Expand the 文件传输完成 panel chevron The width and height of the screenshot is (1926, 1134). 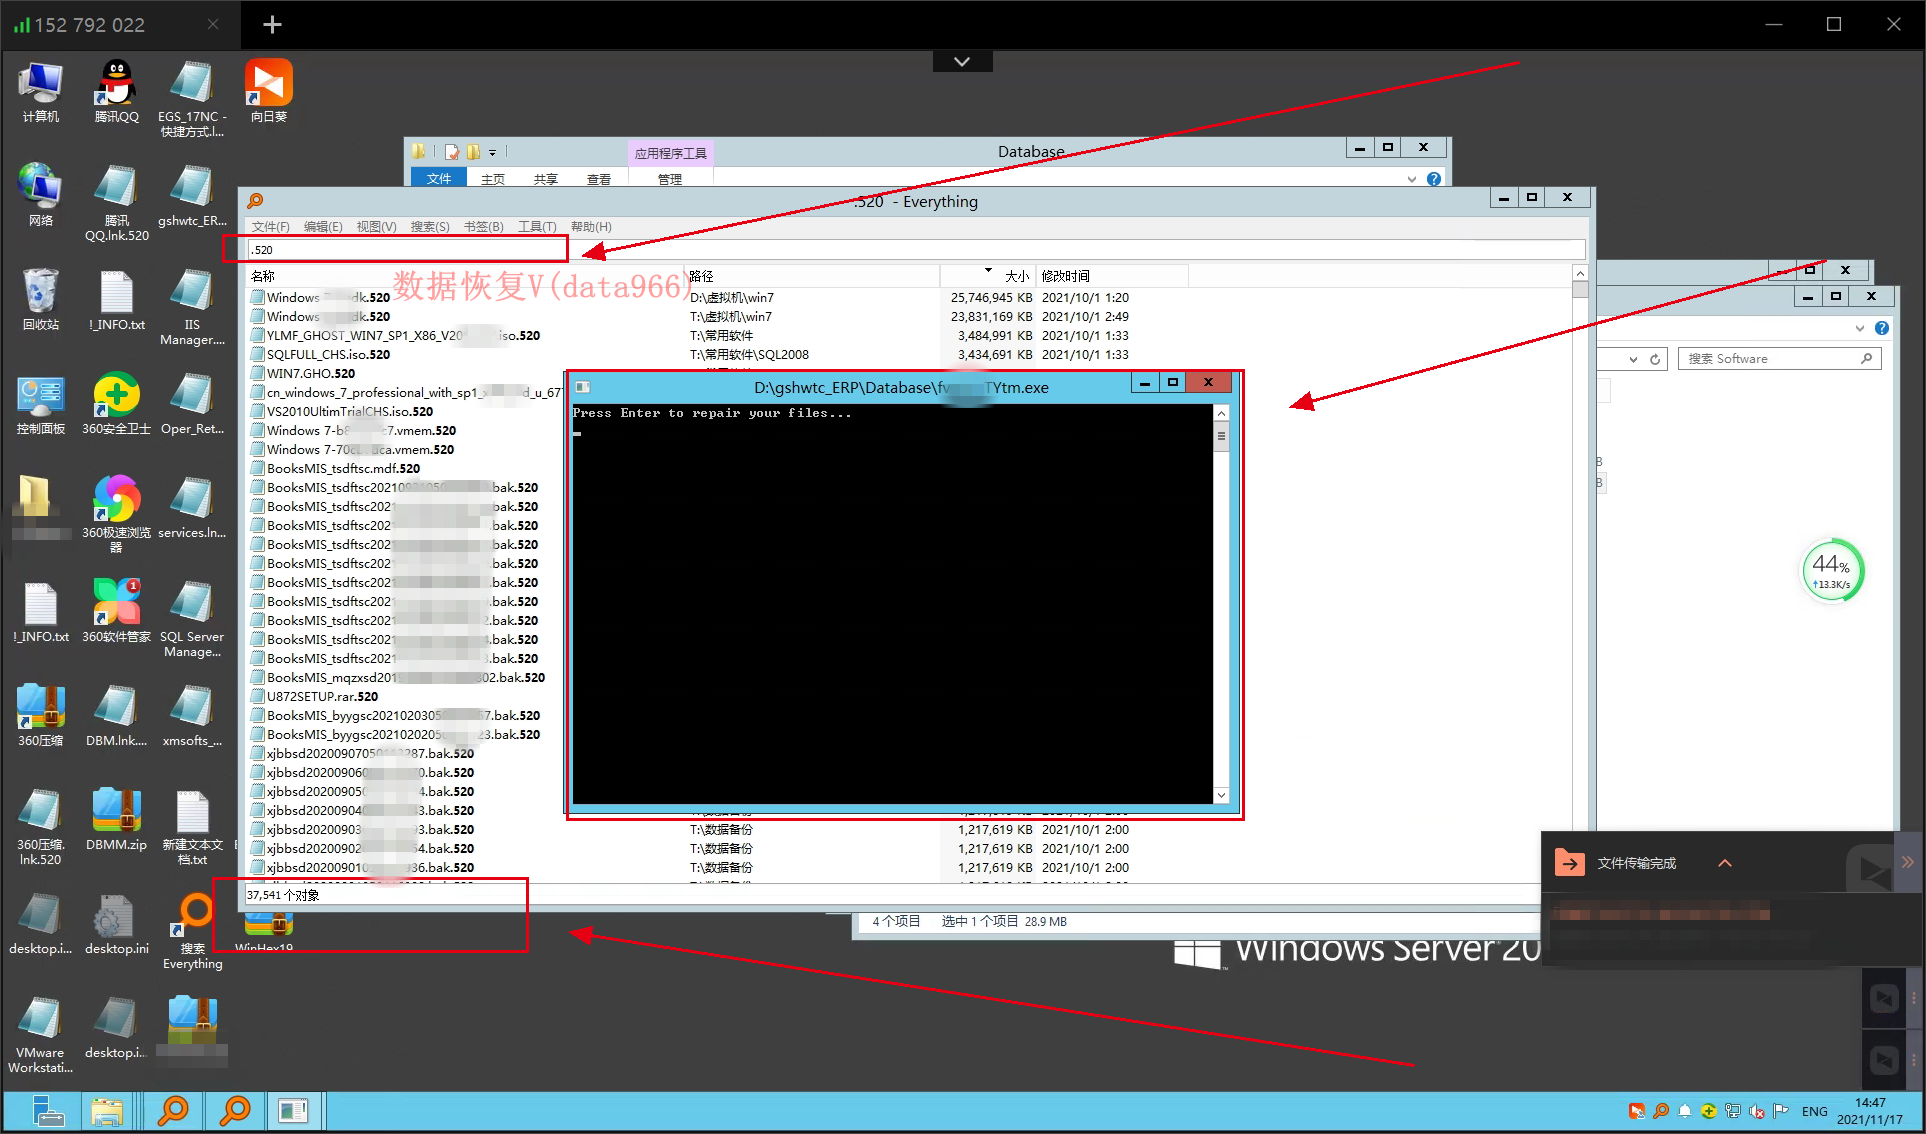(1725, 863)
